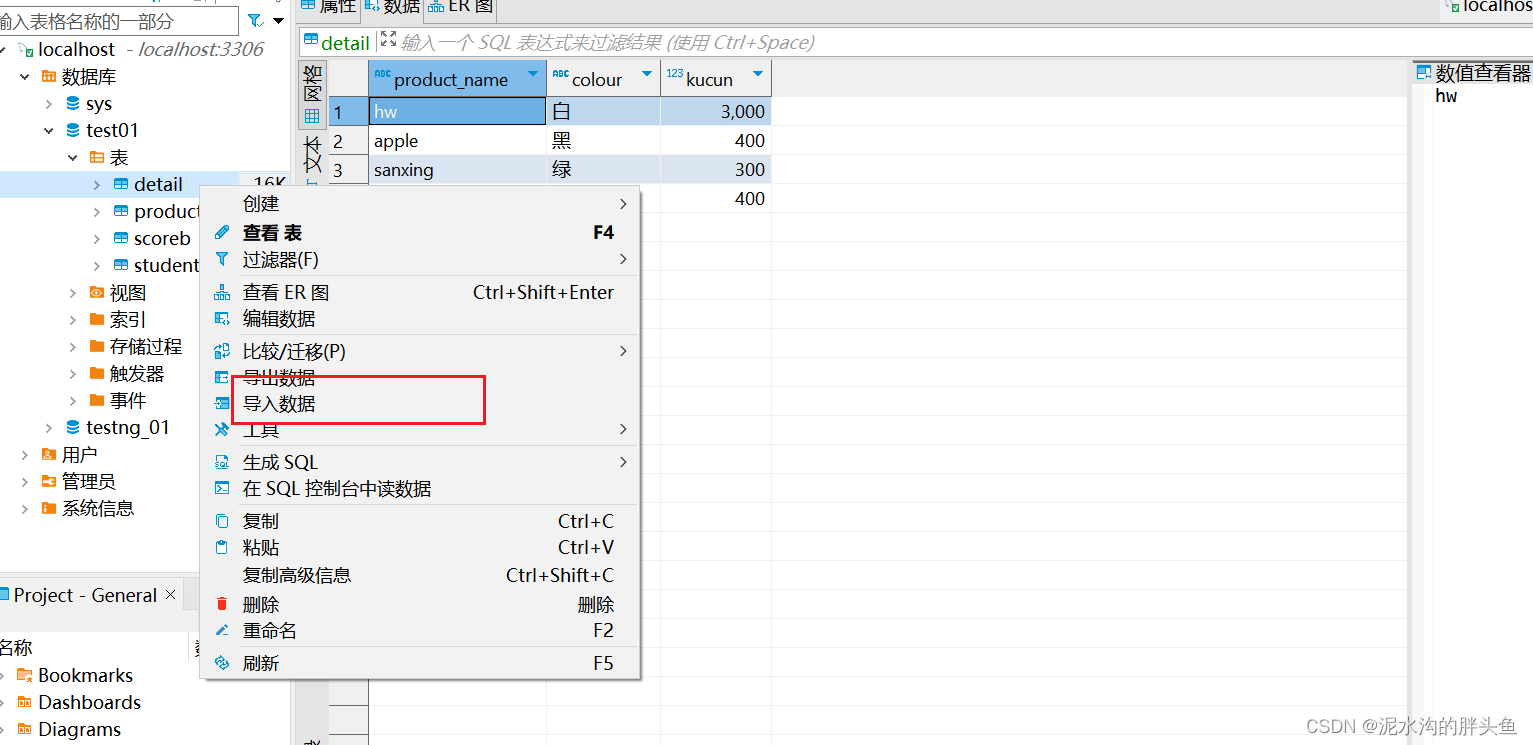Collapse the 表 tables folder
Viewport: 1533px width, 745px height.
[x=73, y=158]
